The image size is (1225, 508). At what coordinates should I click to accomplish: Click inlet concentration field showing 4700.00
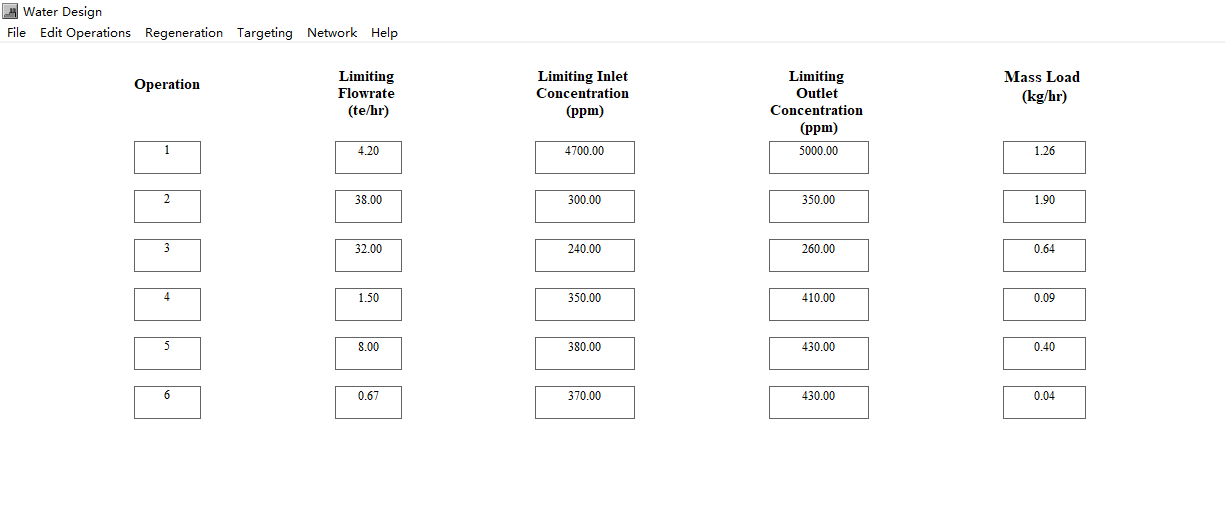[585, 157]
